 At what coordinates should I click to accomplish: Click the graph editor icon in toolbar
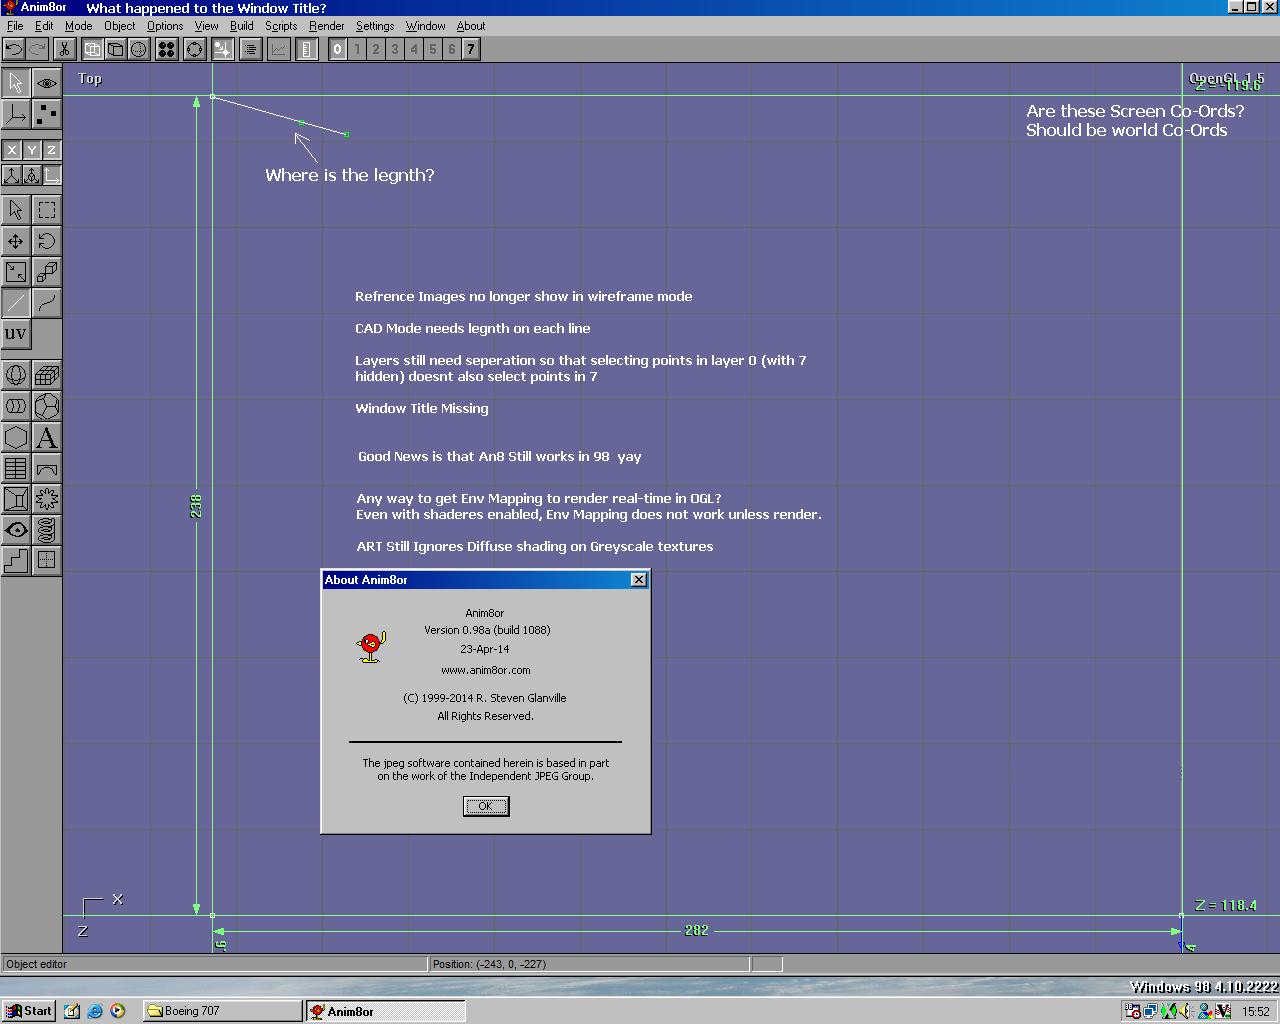click(x=278, y=48)
